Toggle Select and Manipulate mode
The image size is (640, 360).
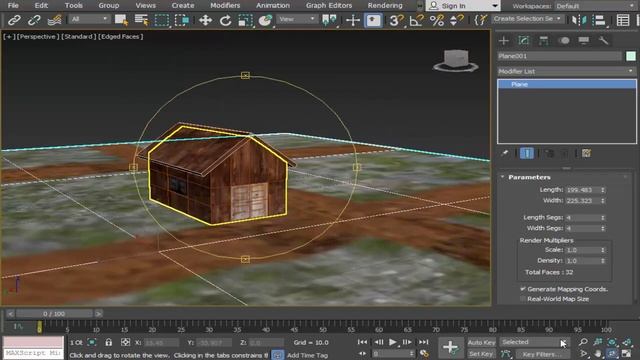(353, 20)
